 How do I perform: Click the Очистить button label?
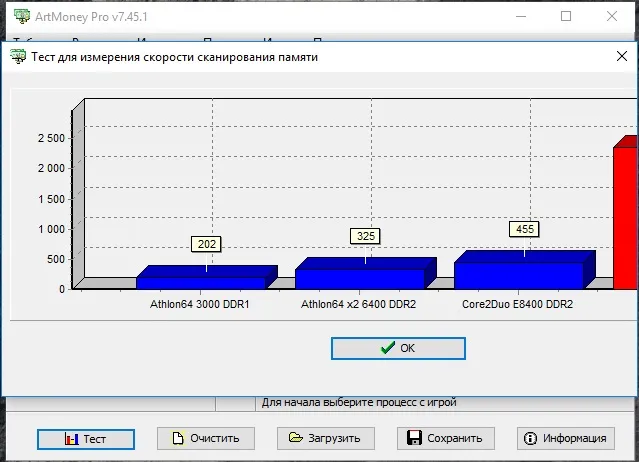pos(215,438)
